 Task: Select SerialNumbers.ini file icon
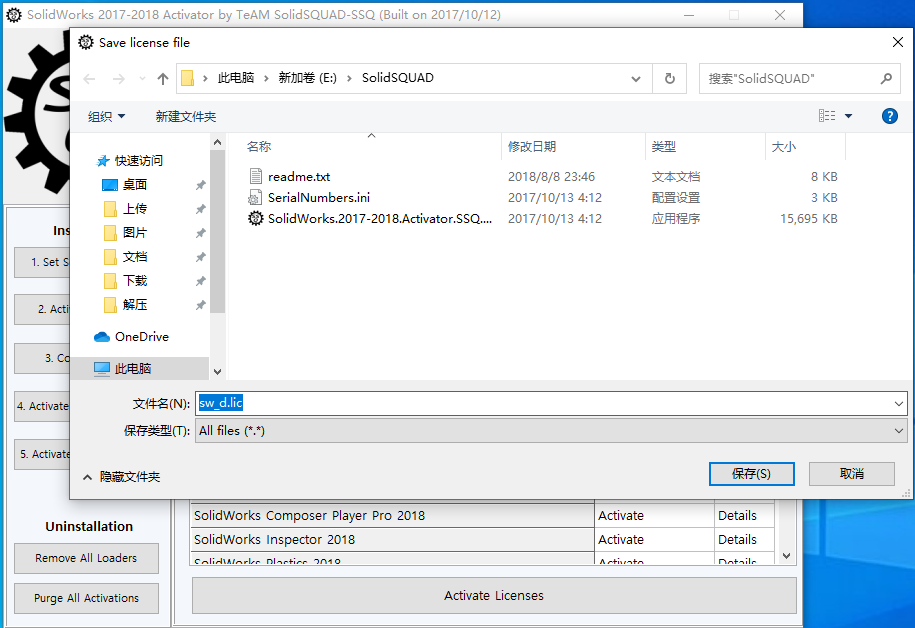(x=256, y=197)
